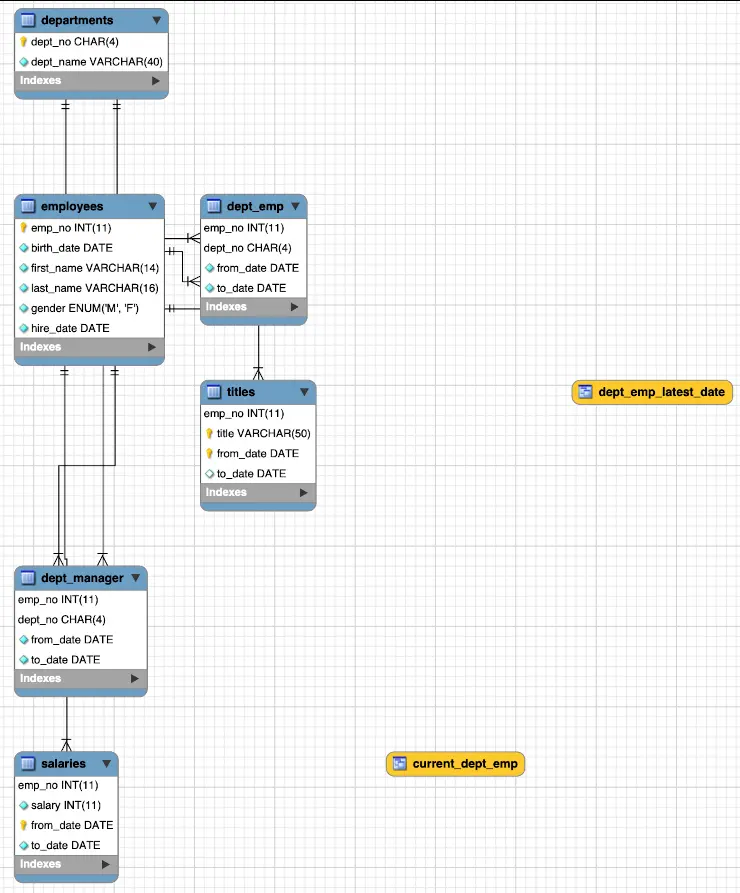
Task: Expand Indexes section in departments table
Action: tap(155, 81)
